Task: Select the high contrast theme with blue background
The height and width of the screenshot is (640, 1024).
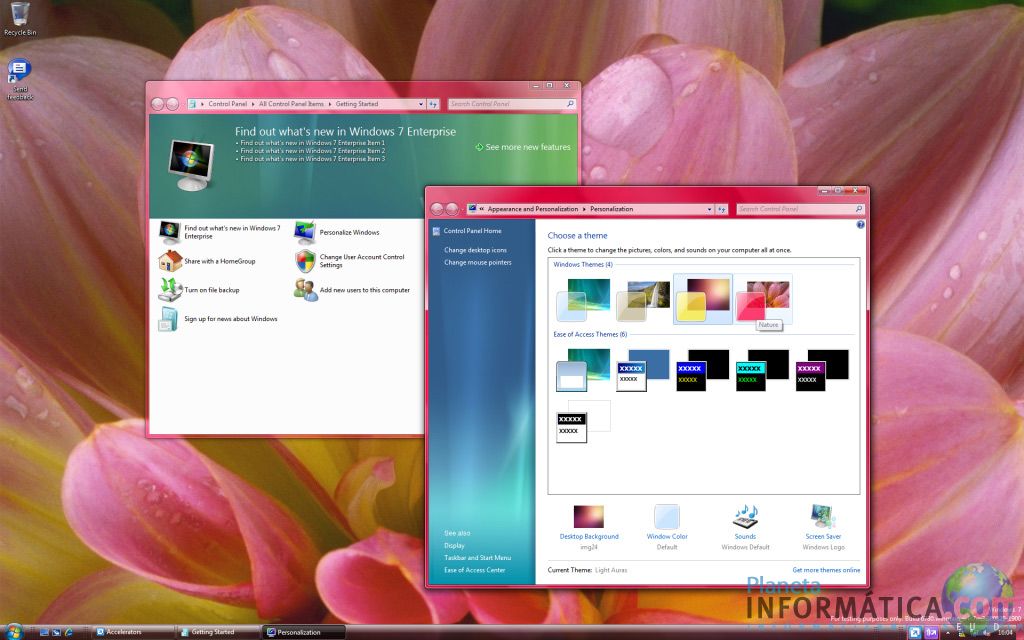Action: [643, 370]
